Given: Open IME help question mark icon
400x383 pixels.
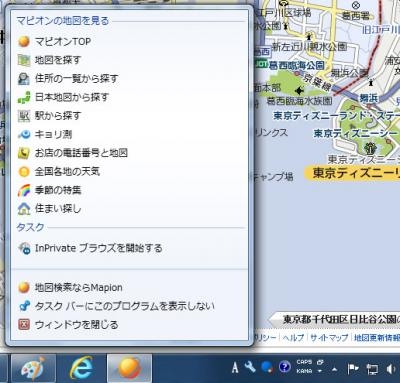Looking at the screenshot, I should pos(285,367).
